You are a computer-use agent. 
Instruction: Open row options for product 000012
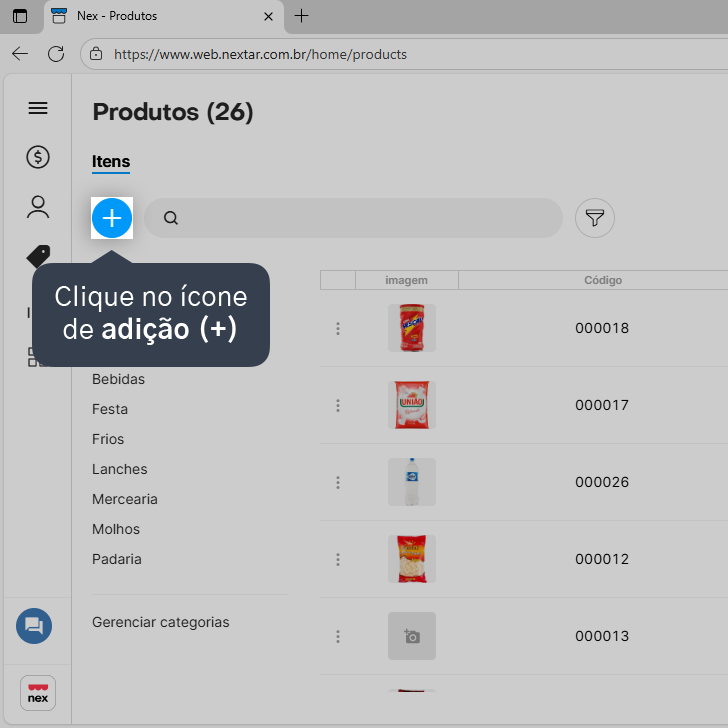[338, 559]
